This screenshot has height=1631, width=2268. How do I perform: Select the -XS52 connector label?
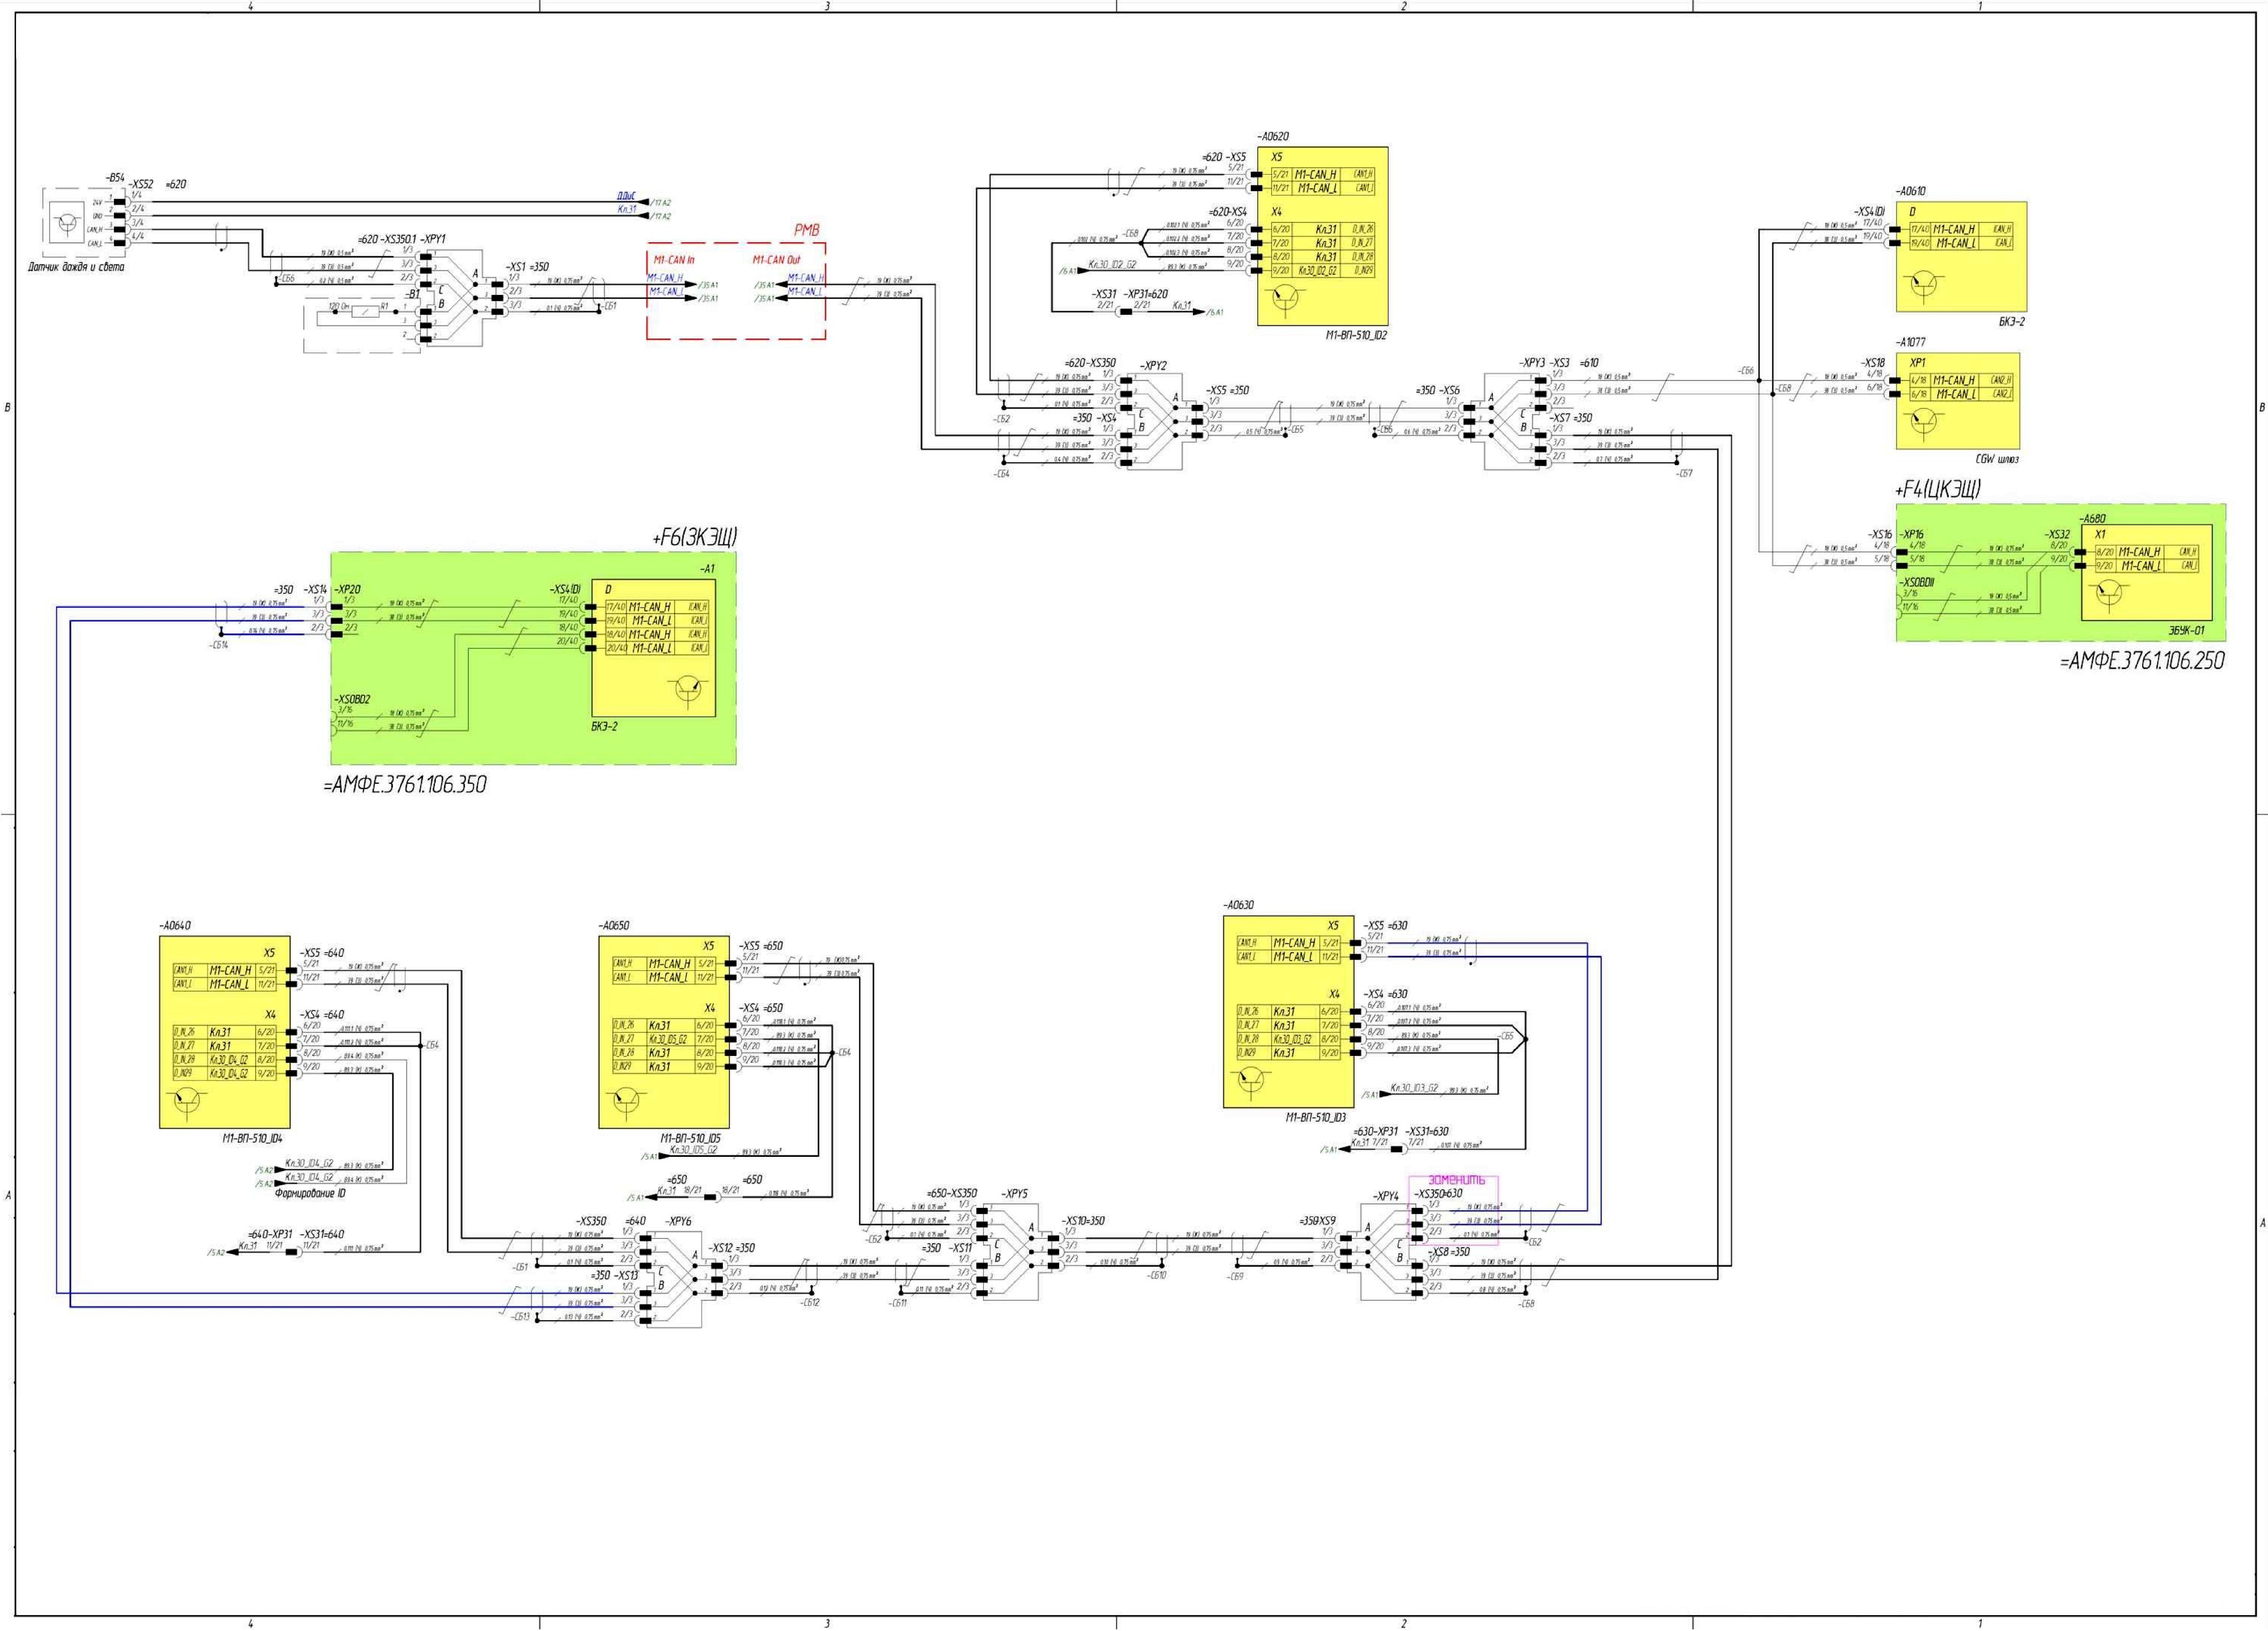pyautogui.click(x=142, y=184)
